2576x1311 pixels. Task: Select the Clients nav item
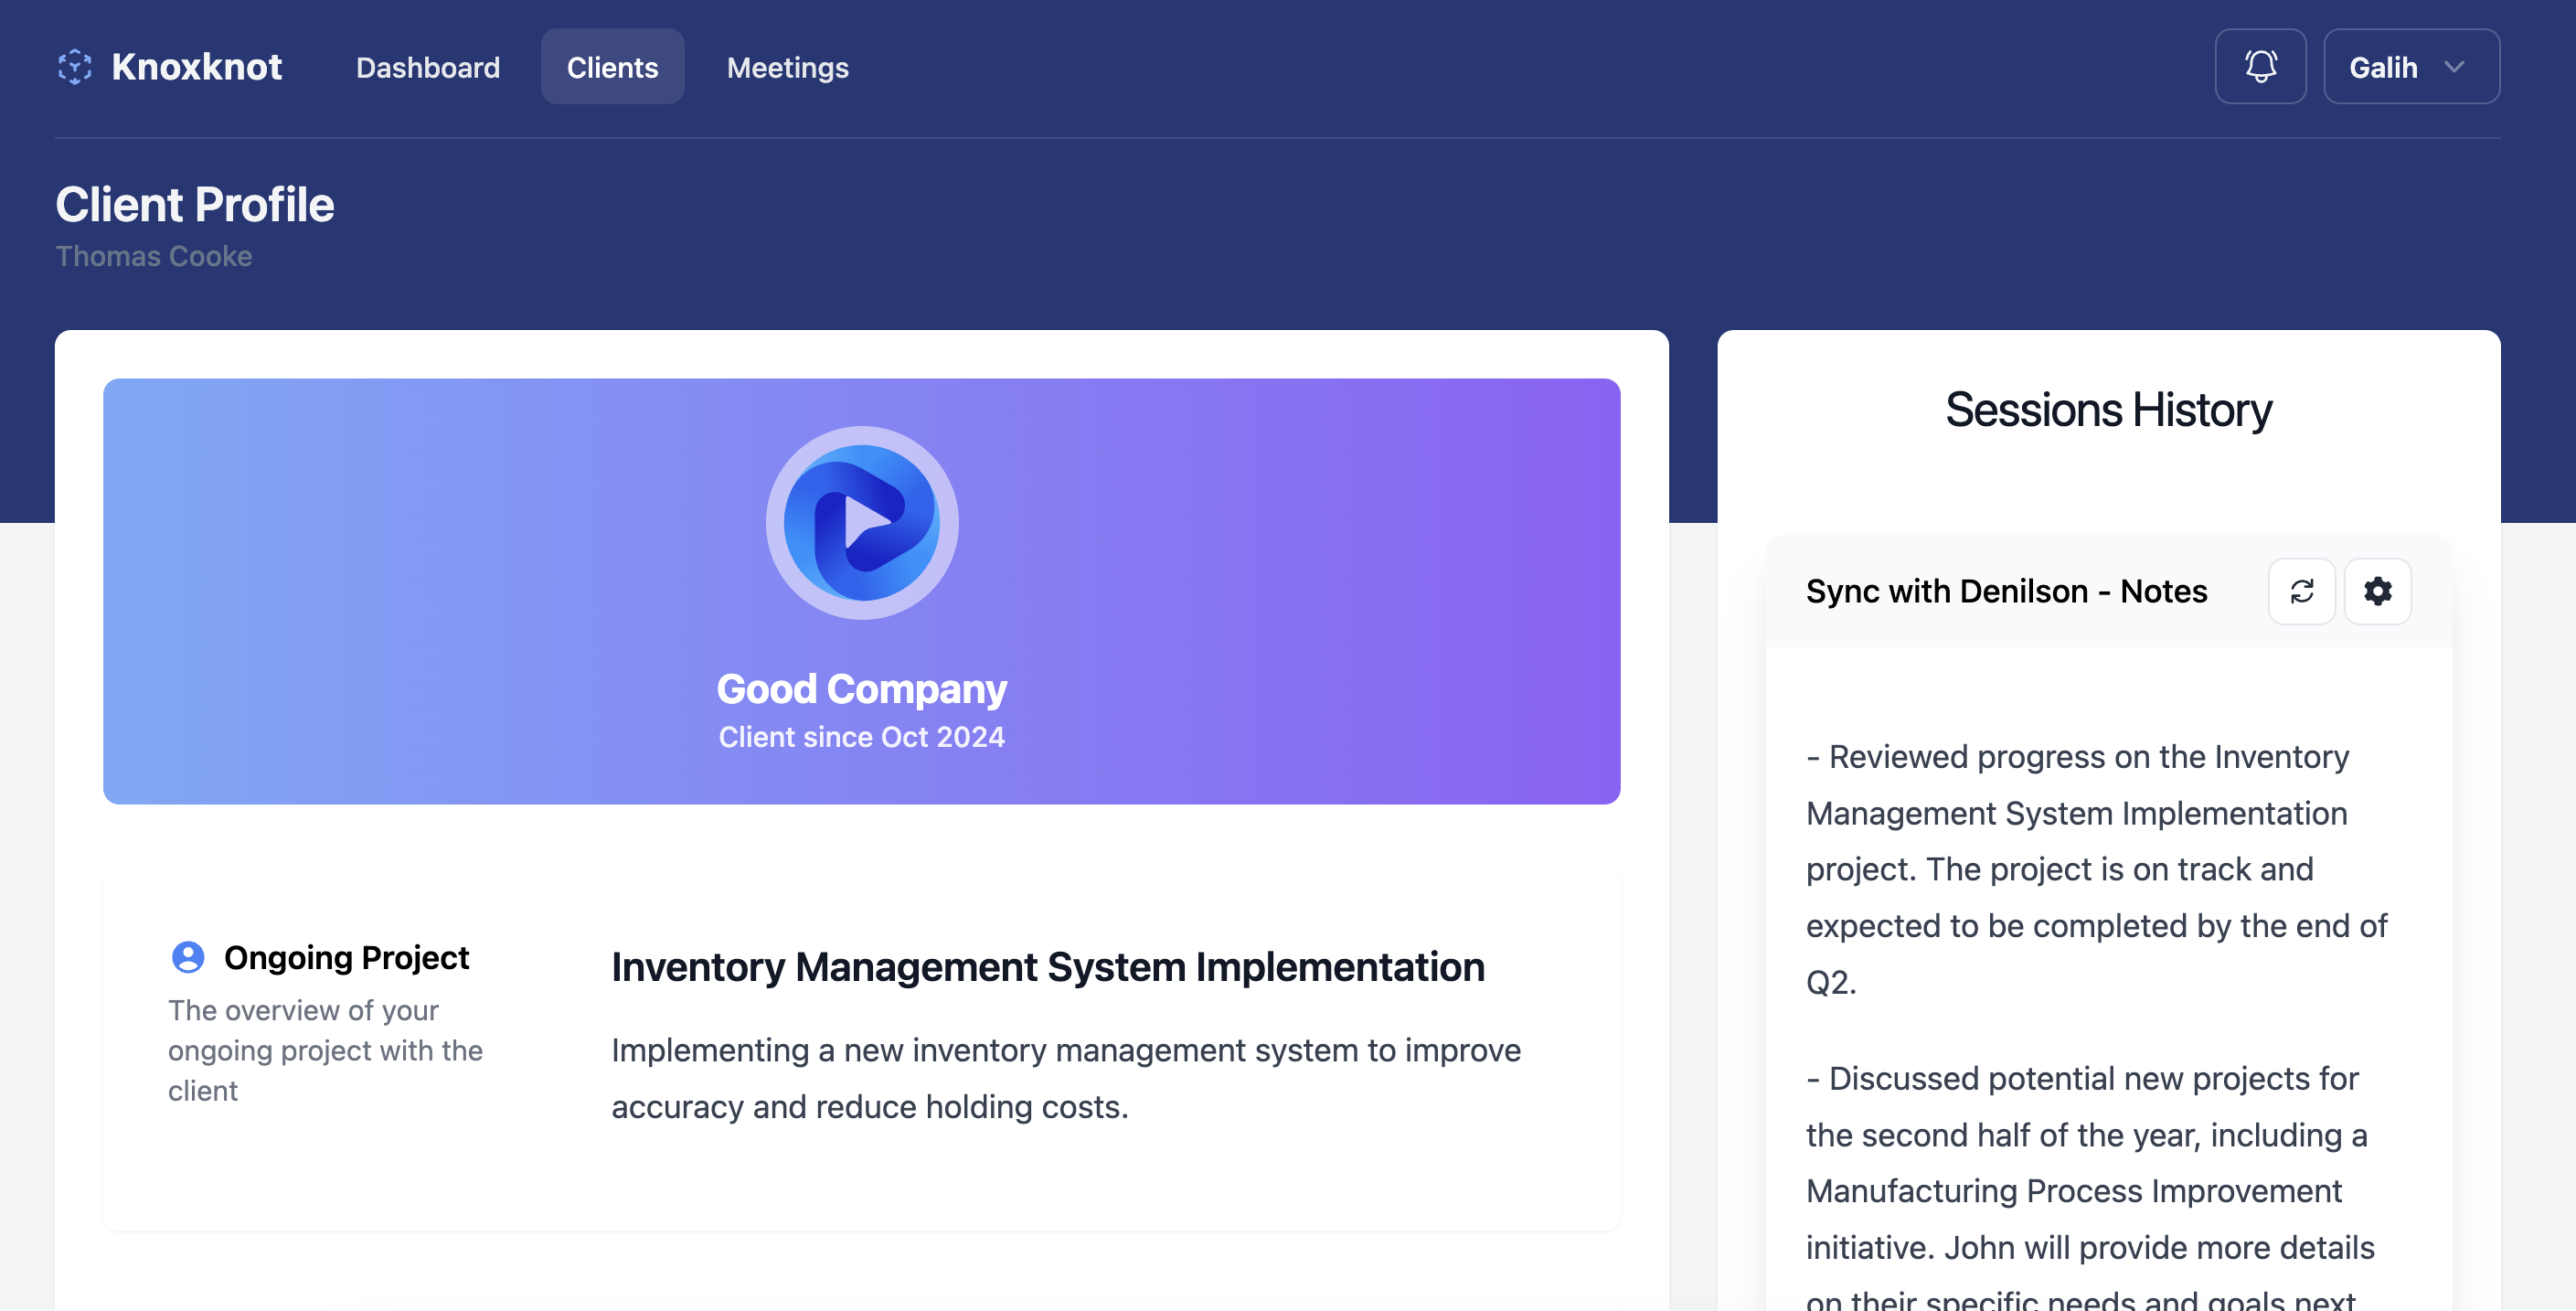pyautogui.click(x=612, y=67)
